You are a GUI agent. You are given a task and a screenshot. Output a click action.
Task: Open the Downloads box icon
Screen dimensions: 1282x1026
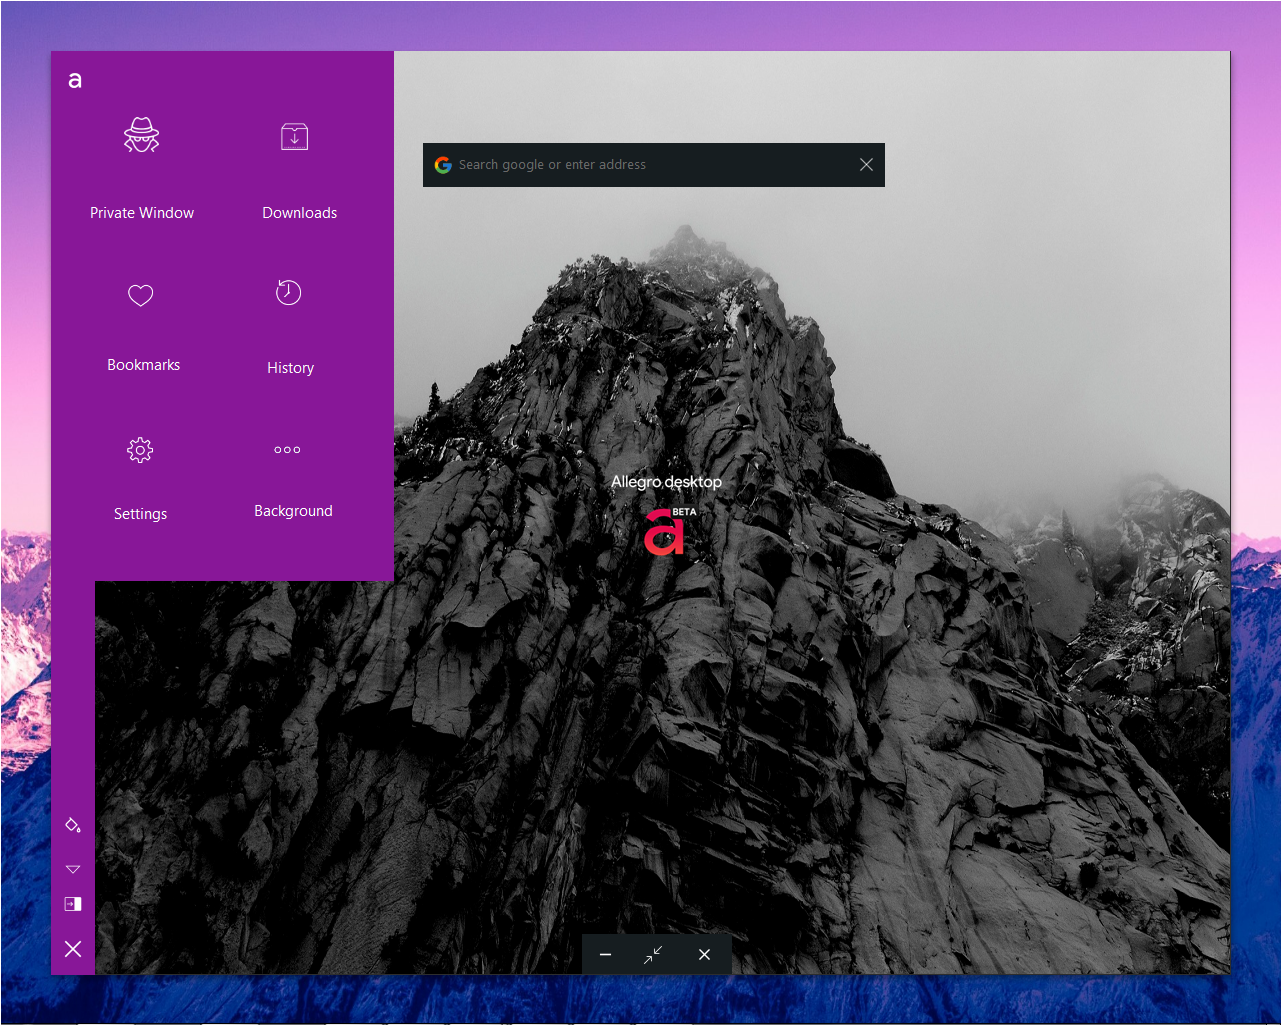click(294, 136)
